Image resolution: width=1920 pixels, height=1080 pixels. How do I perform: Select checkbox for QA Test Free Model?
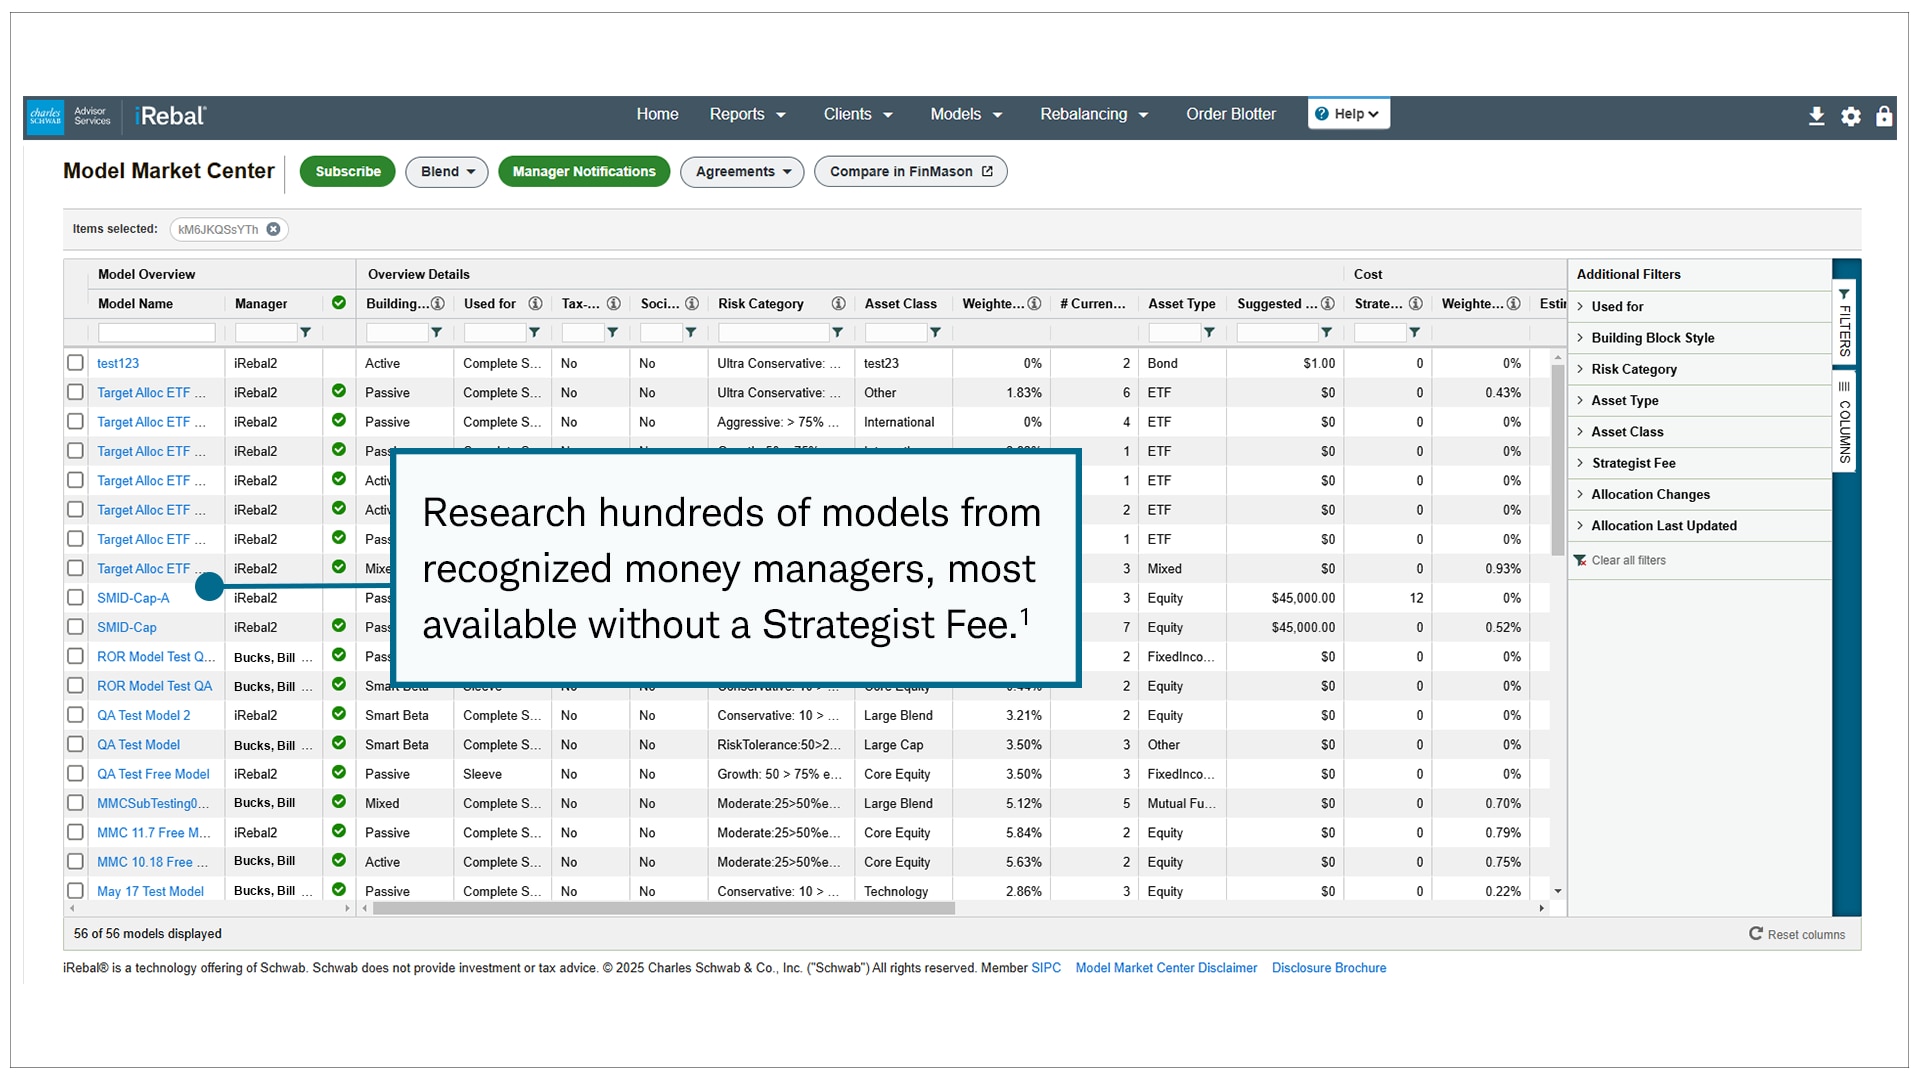[75, 774]
